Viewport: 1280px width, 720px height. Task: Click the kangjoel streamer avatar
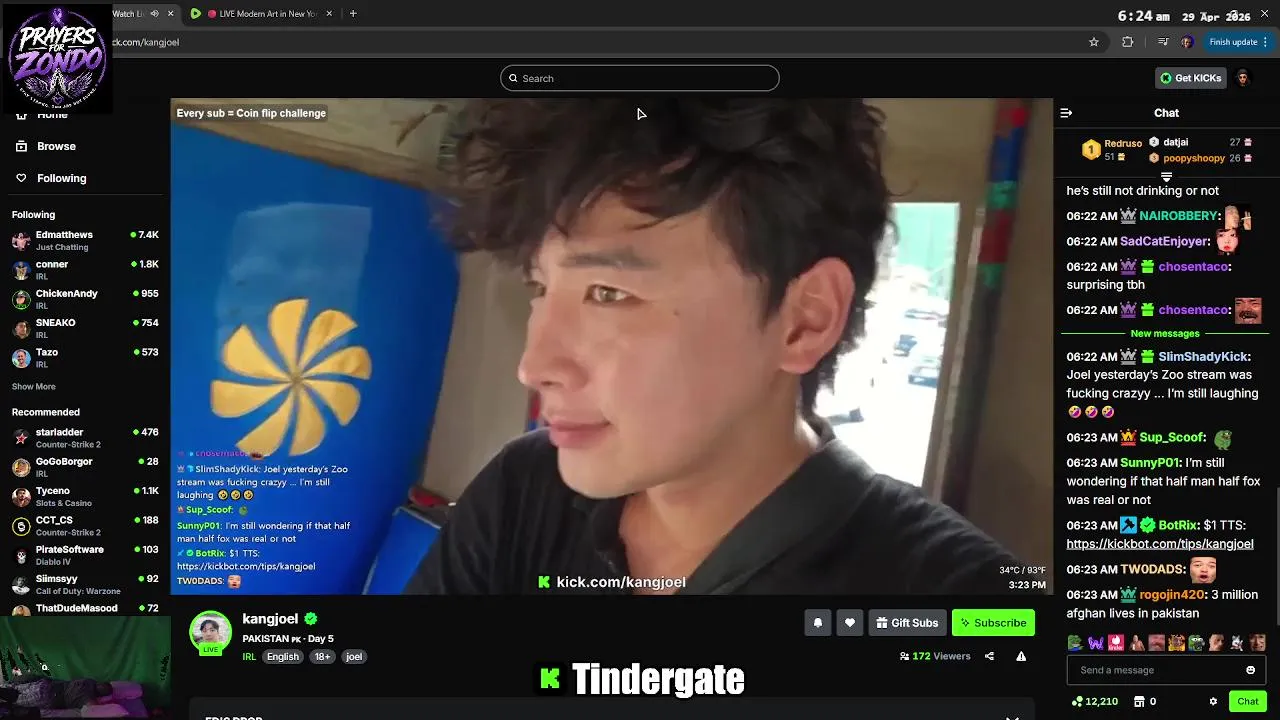(x=210, y=632)
